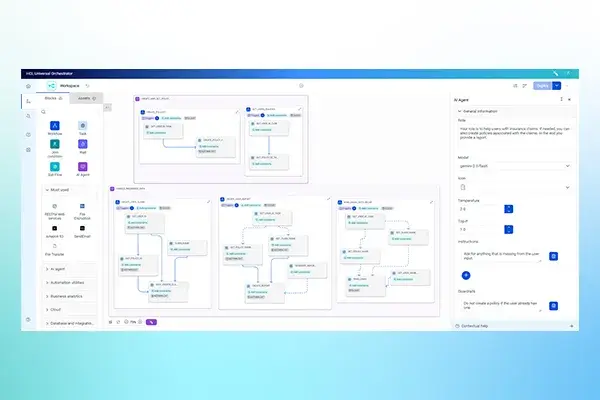Open the Model dropdown
600x400 pixels.
[513, 165]
